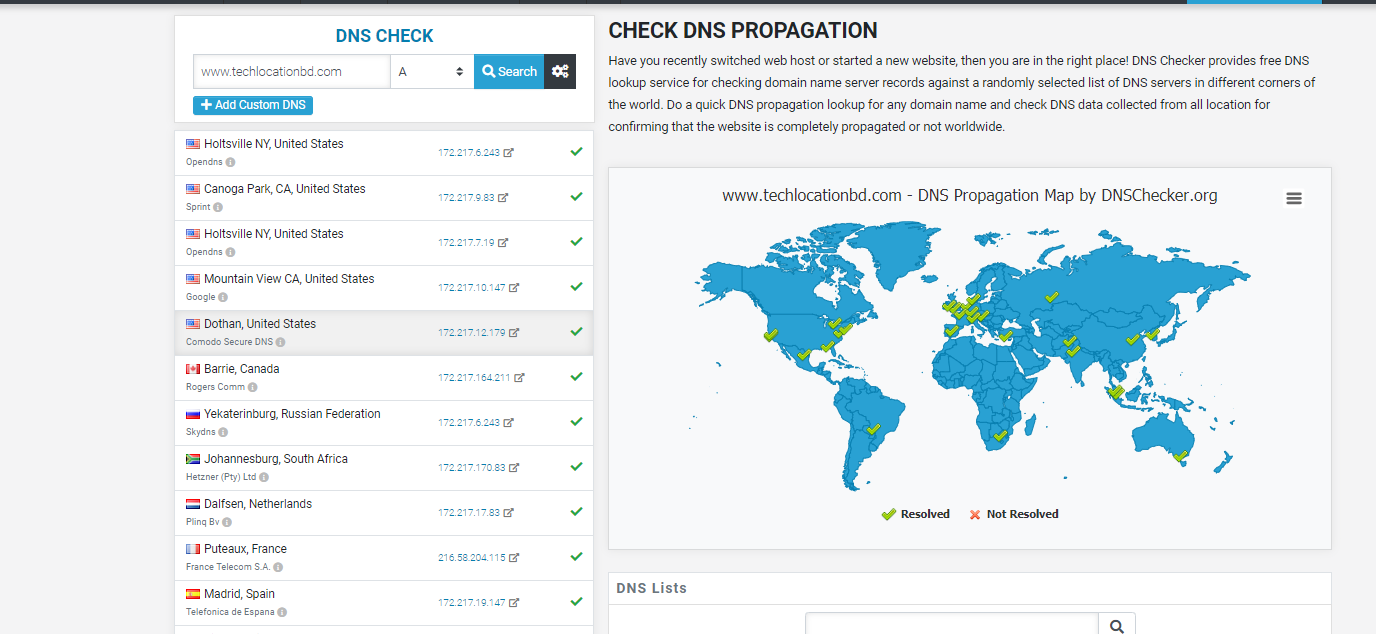Click info icon next to Rogers Comm
The image size is (1376, 634).
(252, 387)
